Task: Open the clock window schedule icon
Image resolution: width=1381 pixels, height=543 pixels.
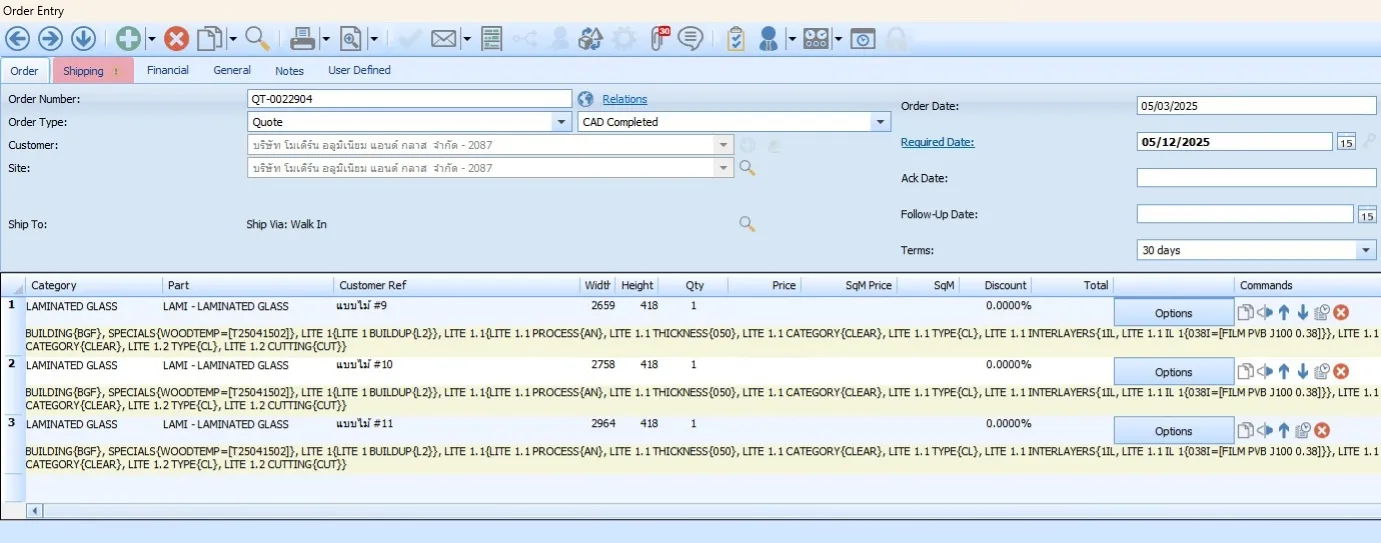Action: pos(863,39)
